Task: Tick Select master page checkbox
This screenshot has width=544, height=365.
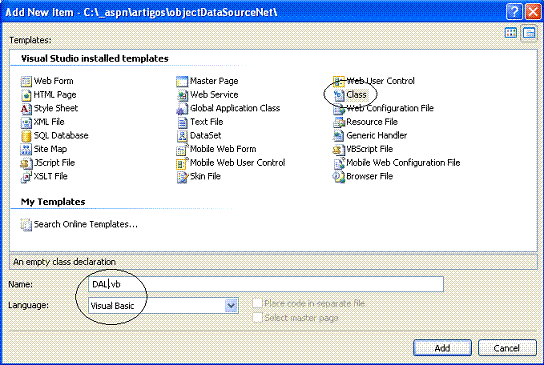Action: click(257, 317)
